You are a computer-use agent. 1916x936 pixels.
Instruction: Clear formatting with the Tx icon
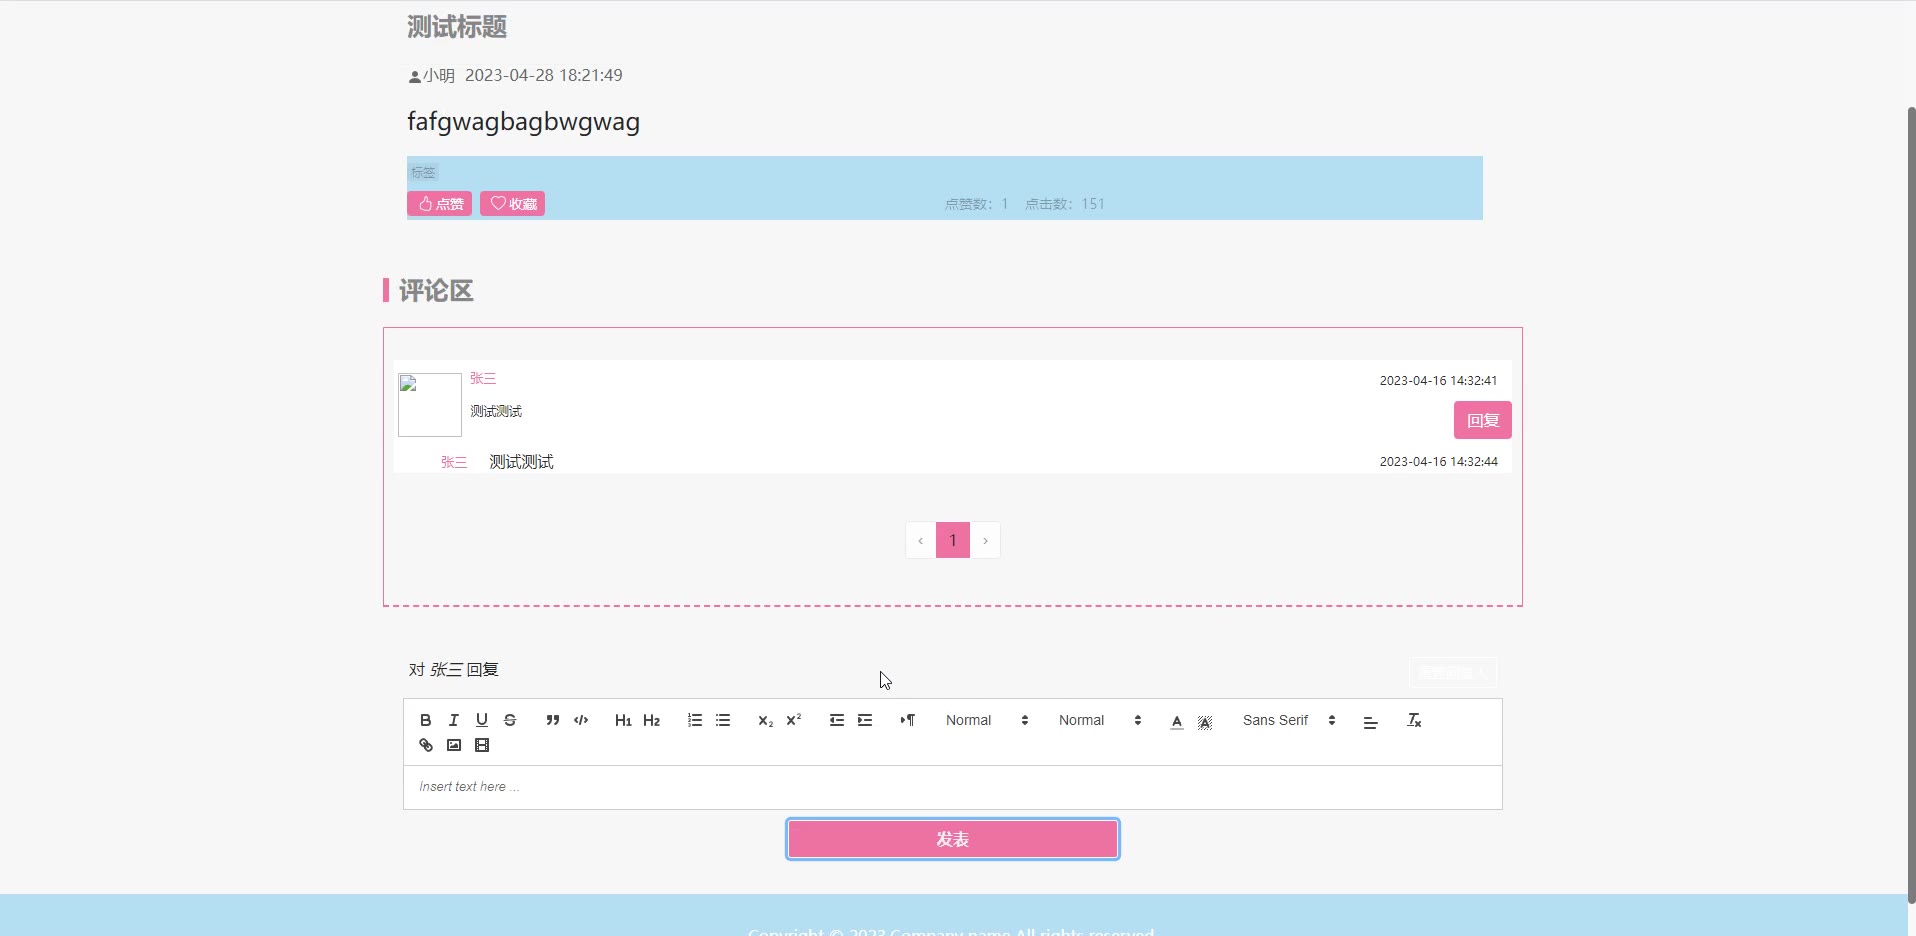1414,720
